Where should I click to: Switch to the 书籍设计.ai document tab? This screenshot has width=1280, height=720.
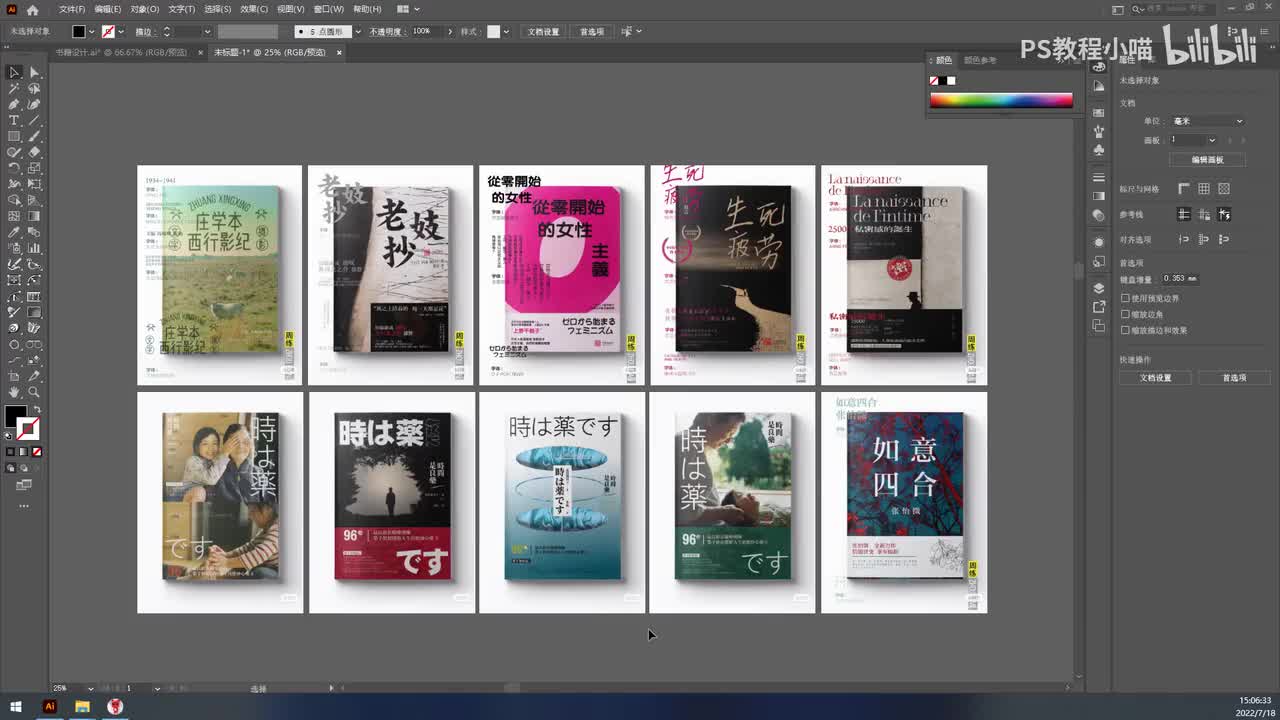point(120,52)
